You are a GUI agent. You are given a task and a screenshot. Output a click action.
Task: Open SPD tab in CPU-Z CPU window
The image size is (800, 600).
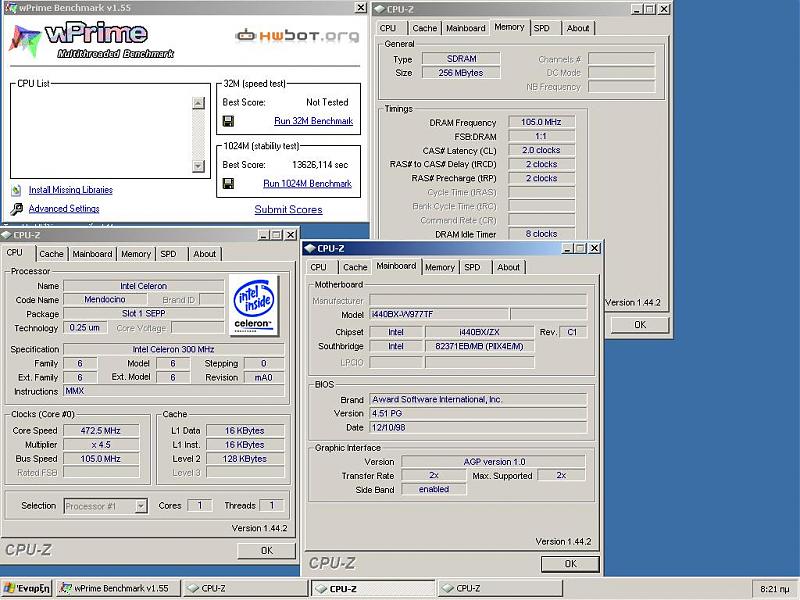[x=168, y=254]
